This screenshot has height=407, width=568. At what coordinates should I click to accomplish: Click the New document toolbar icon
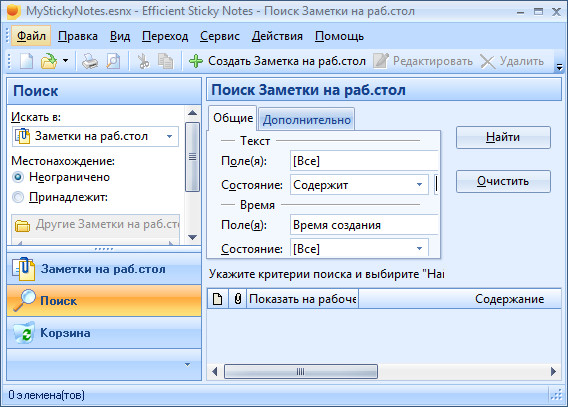point(26,61)
